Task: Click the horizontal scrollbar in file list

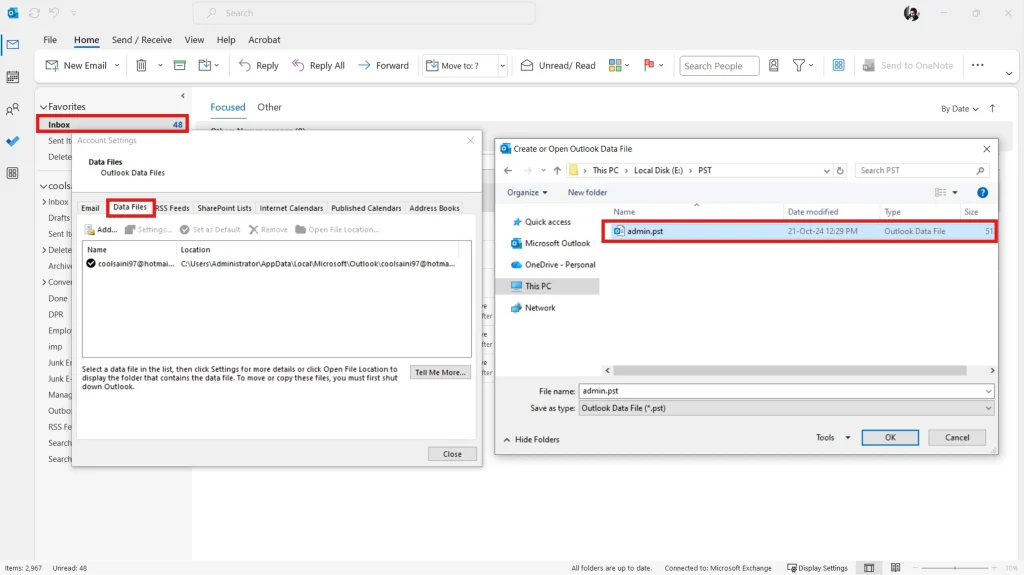Action: pos(790,370)
